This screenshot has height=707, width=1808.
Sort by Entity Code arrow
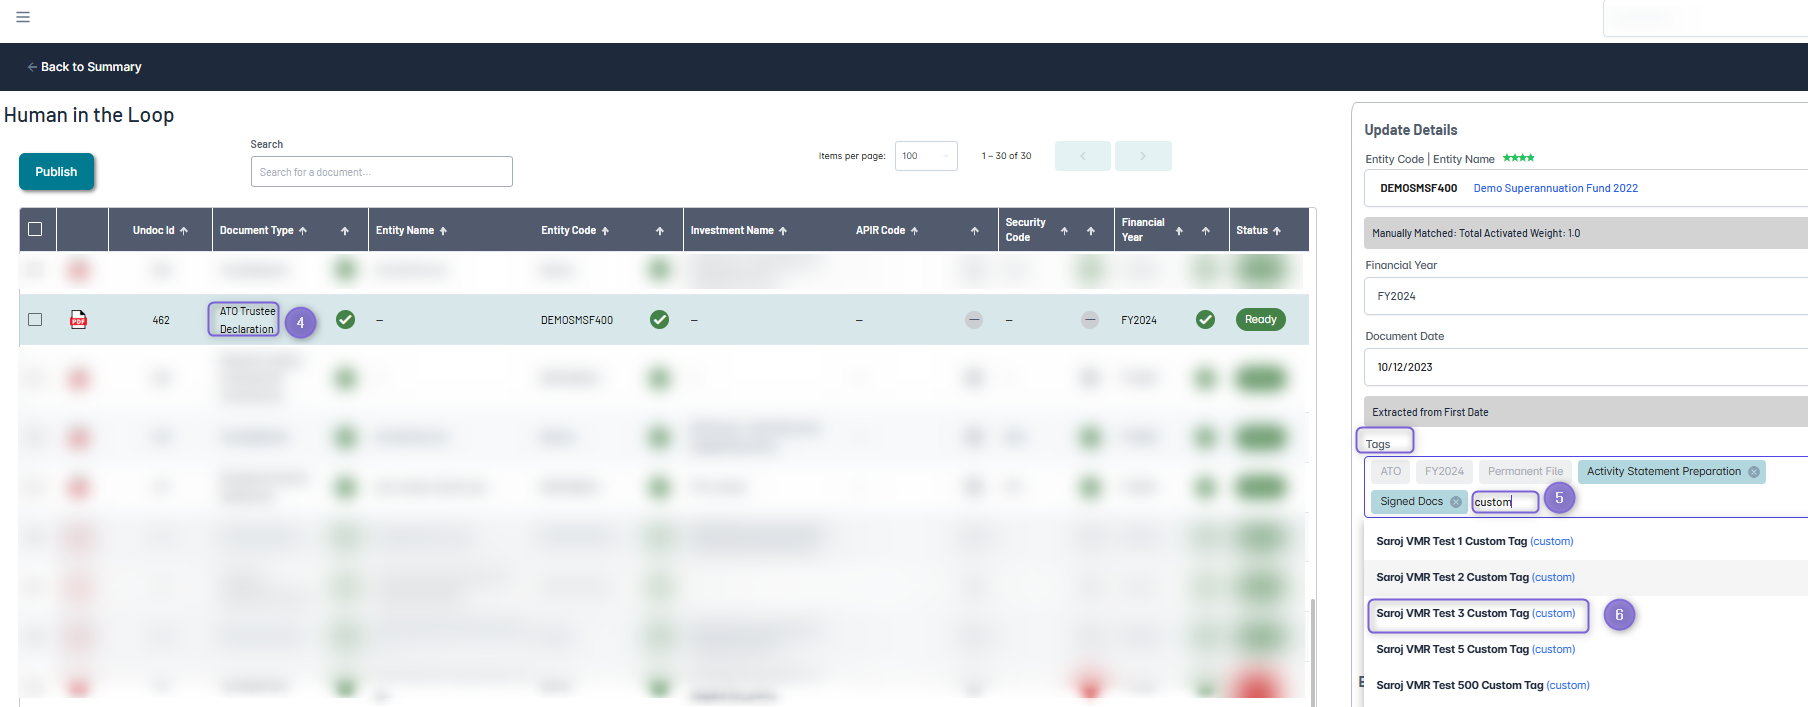(605, 231)
